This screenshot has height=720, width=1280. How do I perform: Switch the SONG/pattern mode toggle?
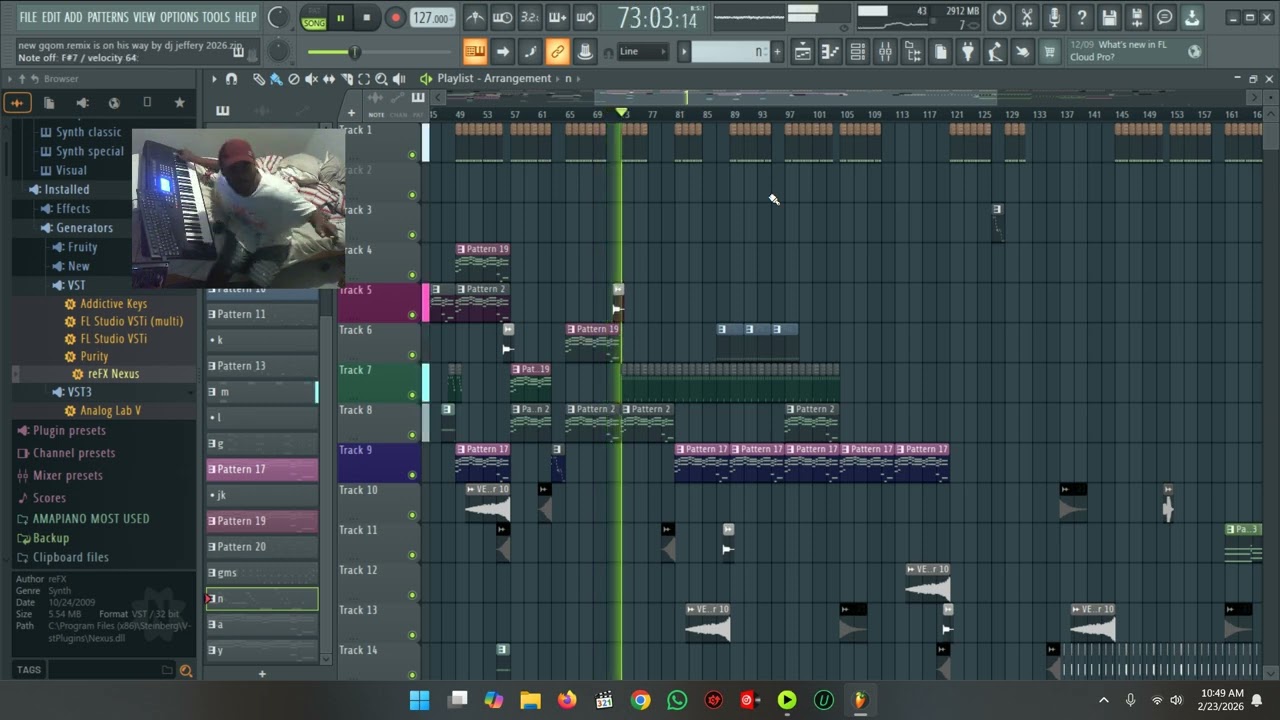pyautogui.click(x=314, y=17)
